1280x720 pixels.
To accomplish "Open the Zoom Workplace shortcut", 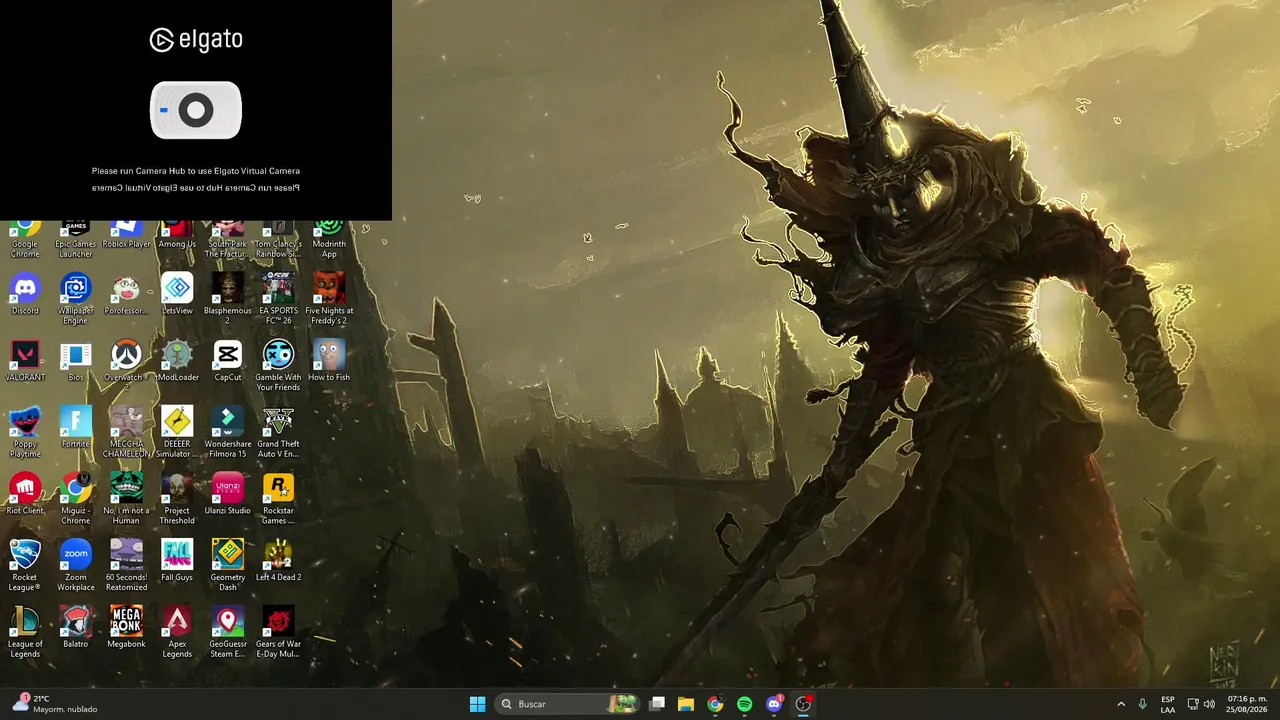I will pos(75,565).
